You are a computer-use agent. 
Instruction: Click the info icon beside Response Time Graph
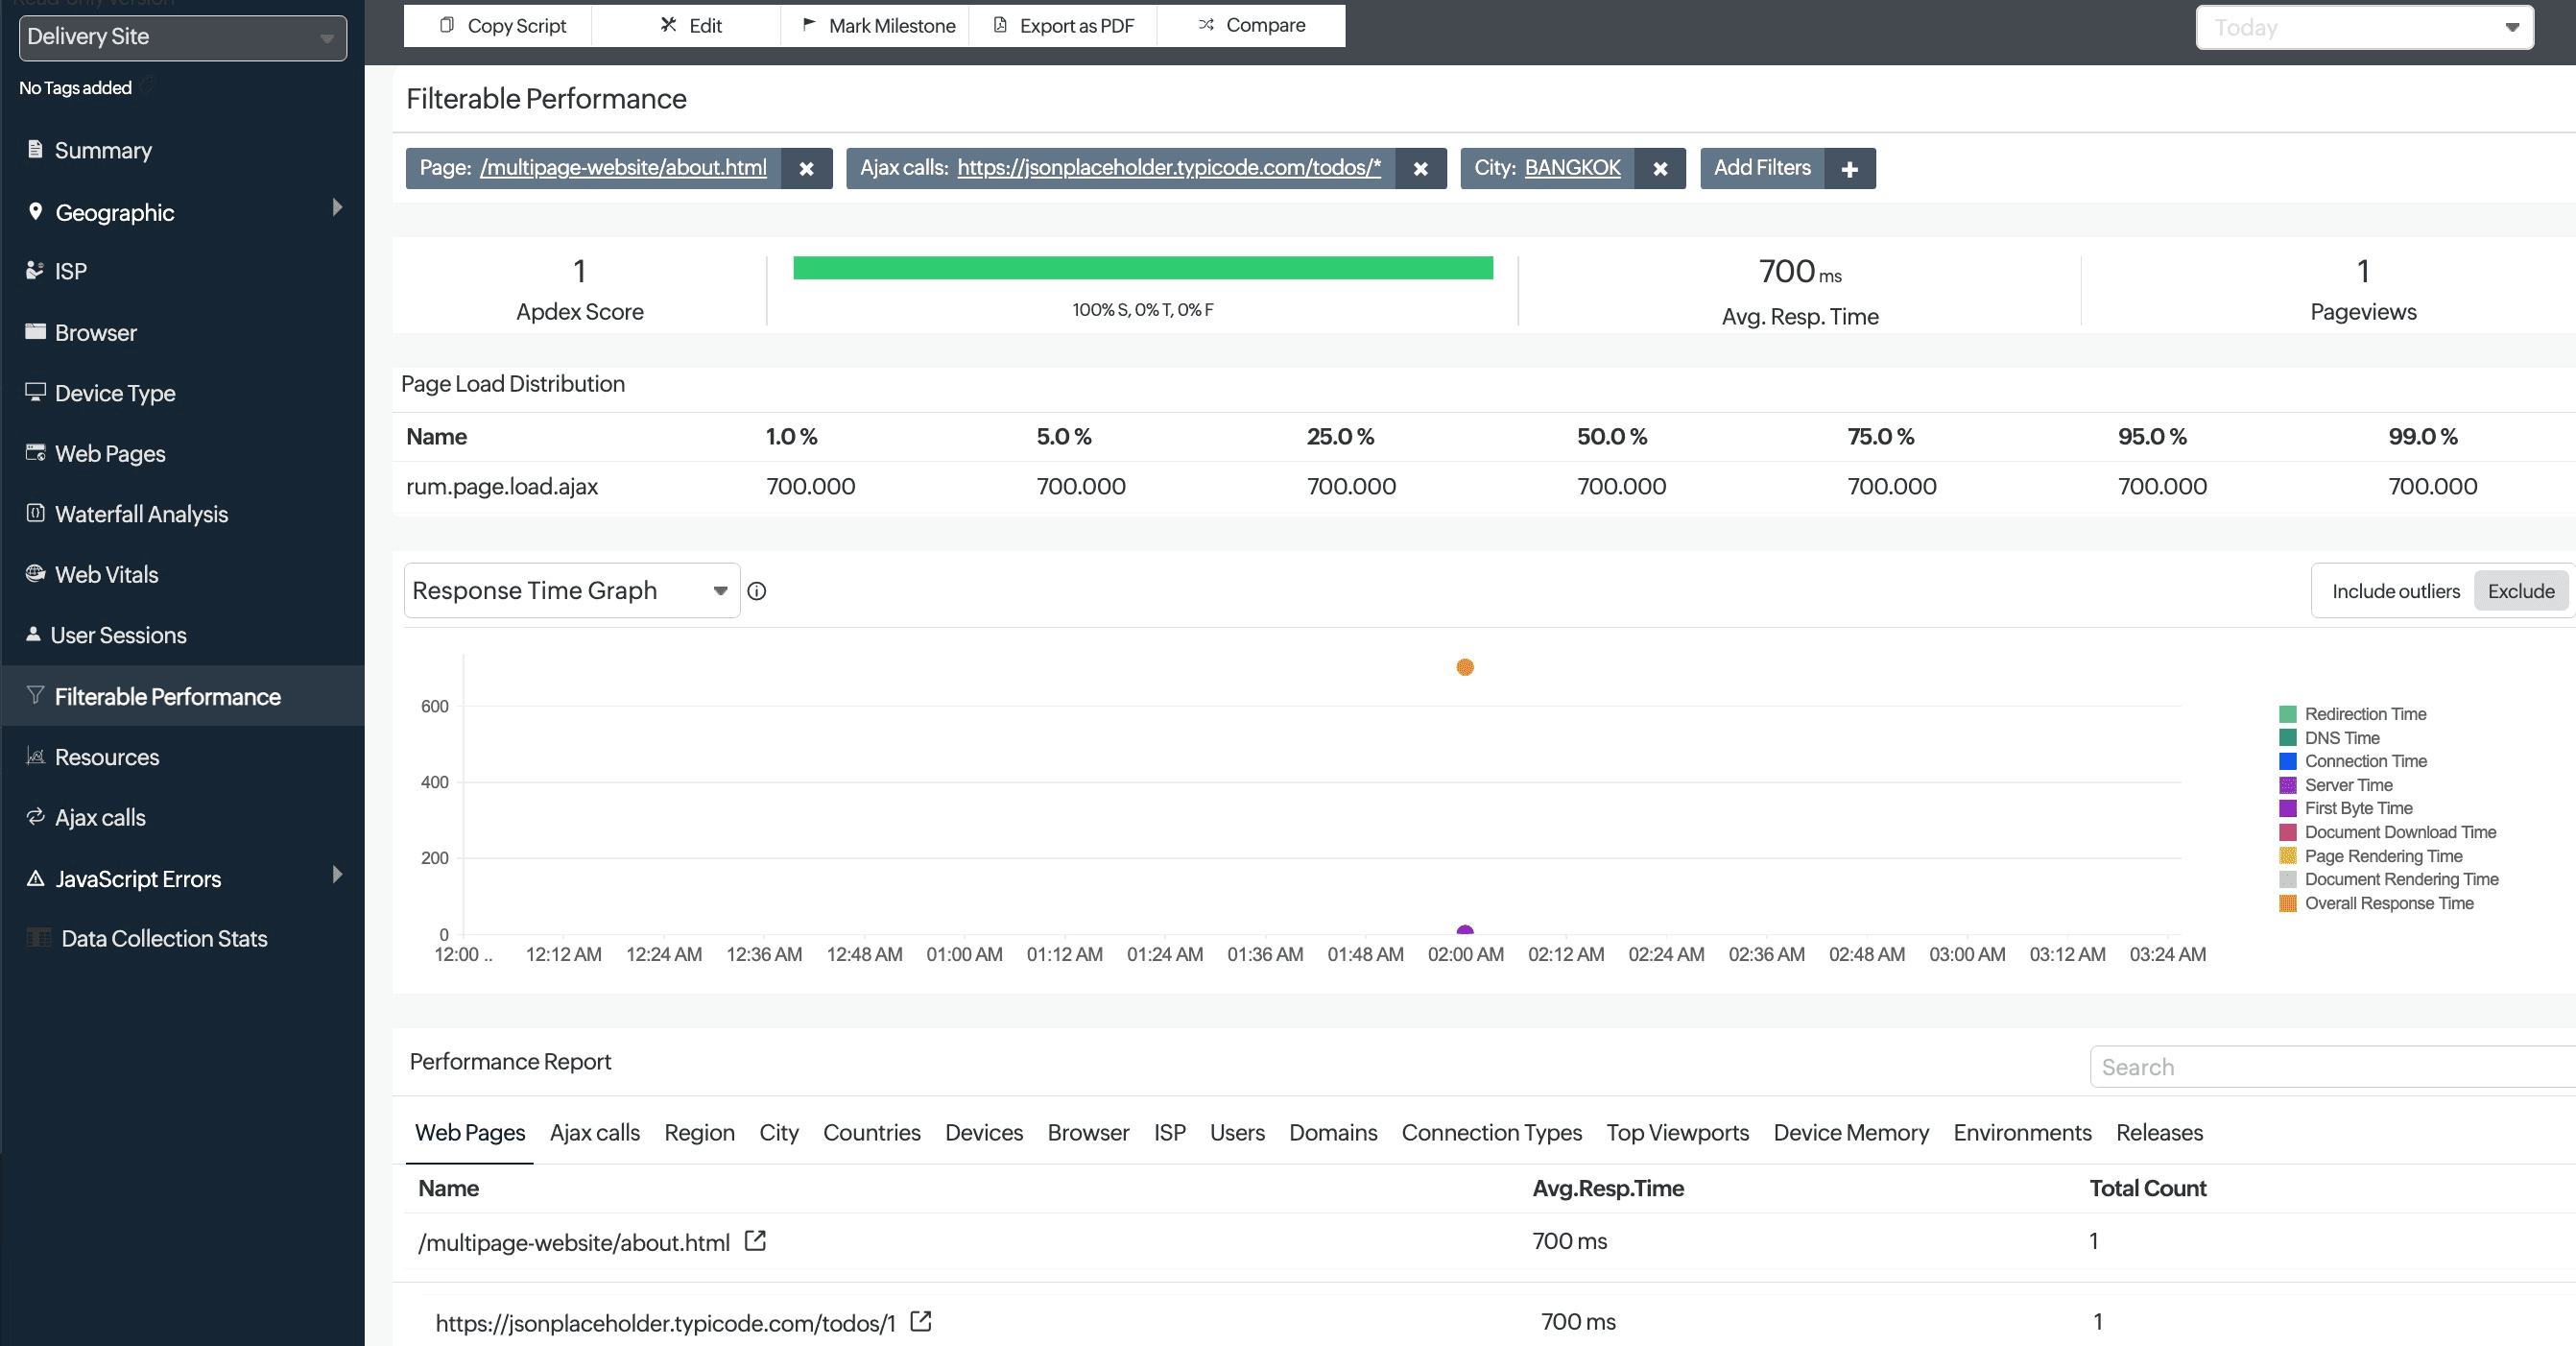click(757, 591)
